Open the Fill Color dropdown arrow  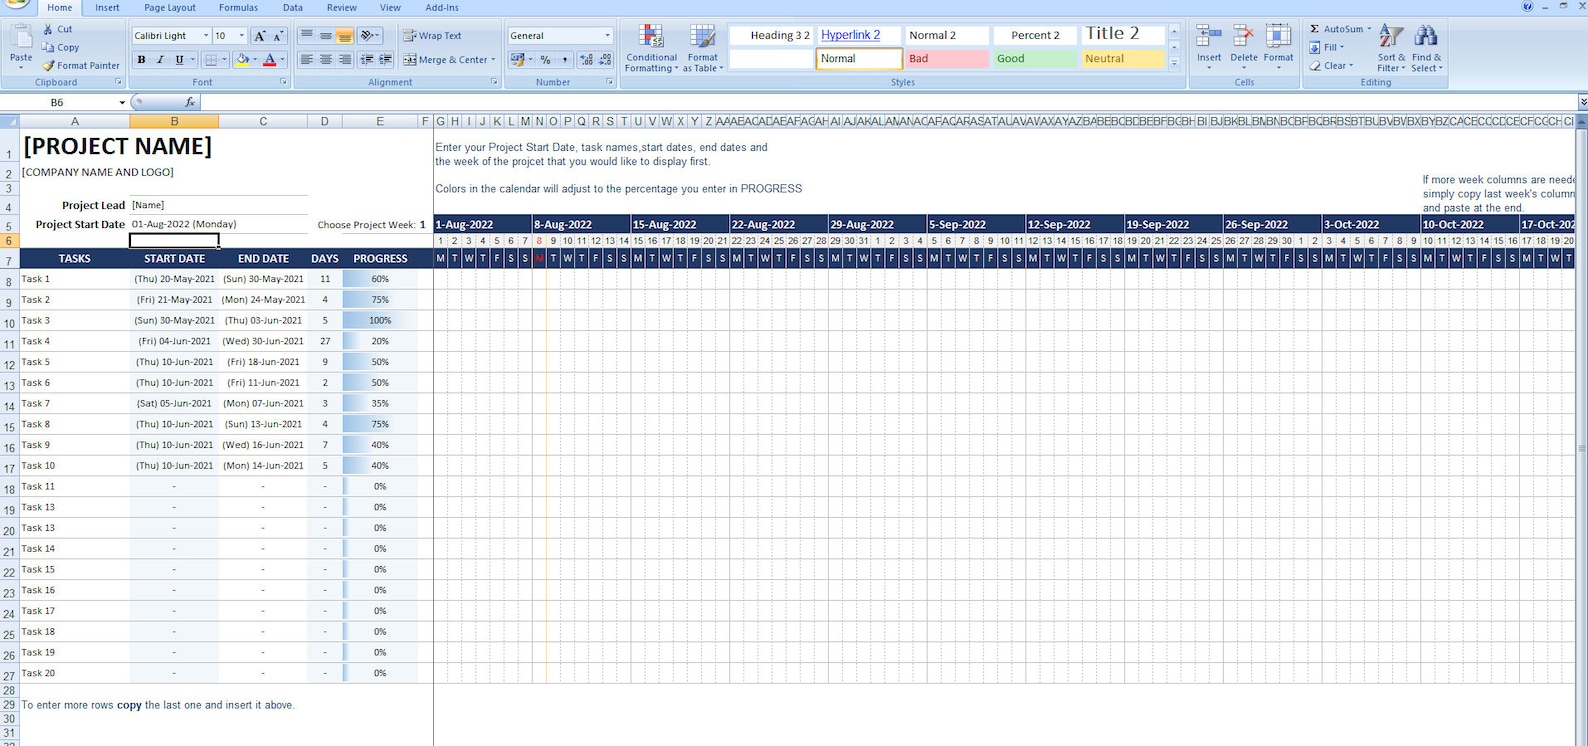pyautogui.click(x=254, y=60)
